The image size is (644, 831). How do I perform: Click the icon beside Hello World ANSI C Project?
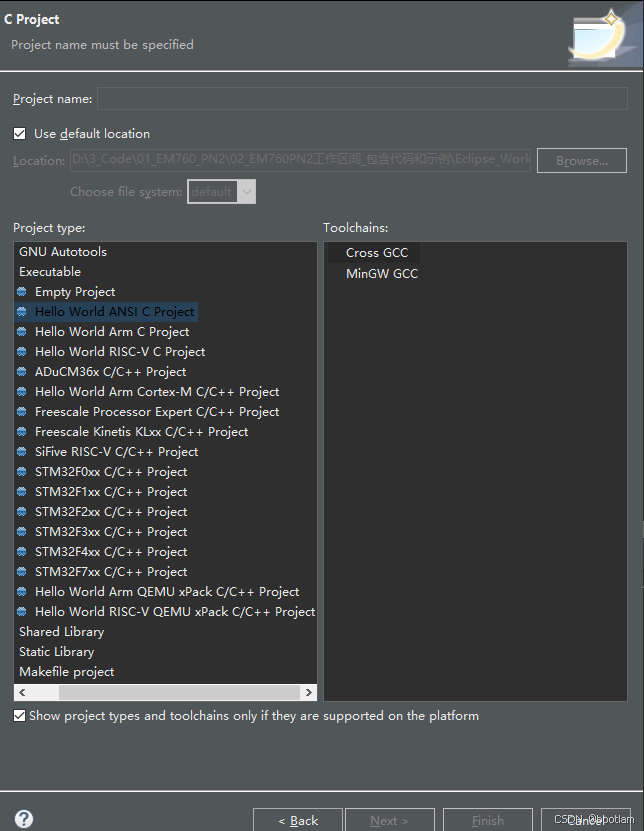click(22, 312)
